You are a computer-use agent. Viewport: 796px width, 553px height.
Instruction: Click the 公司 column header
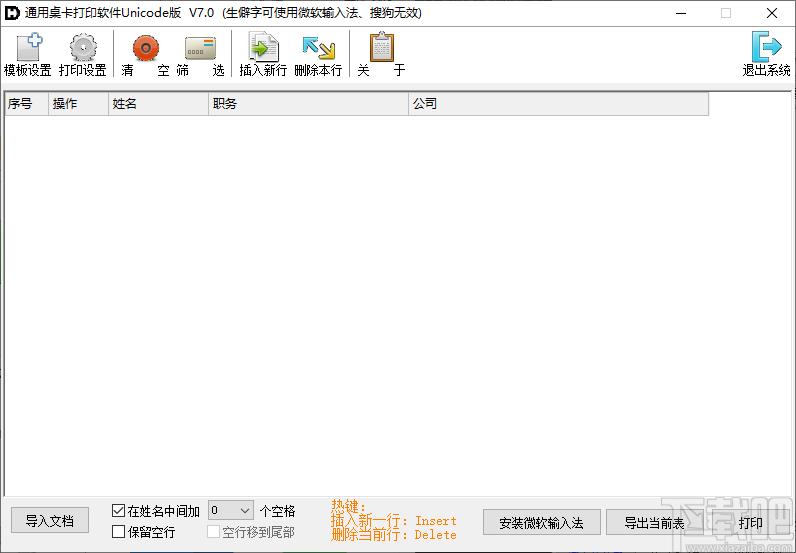tap(558, 104)
